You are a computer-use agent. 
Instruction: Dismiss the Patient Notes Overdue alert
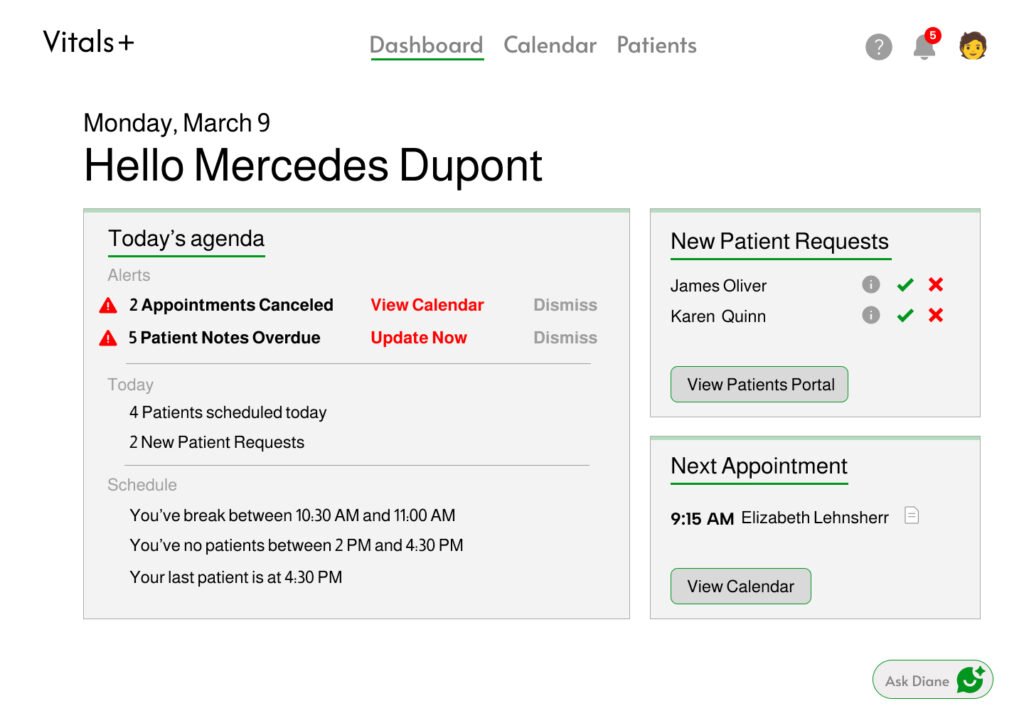(x=565, y=338)
